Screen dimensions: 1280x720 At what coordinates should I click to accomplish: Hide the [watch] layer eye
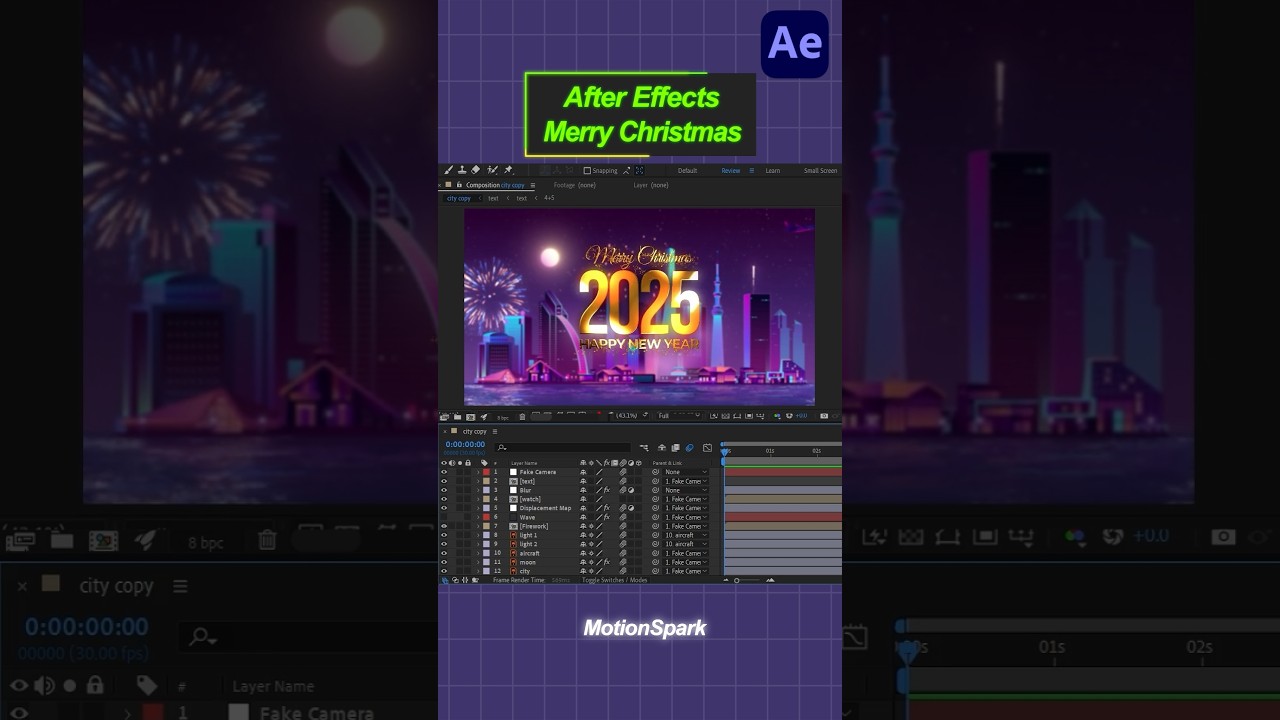(x=444, y=499)
